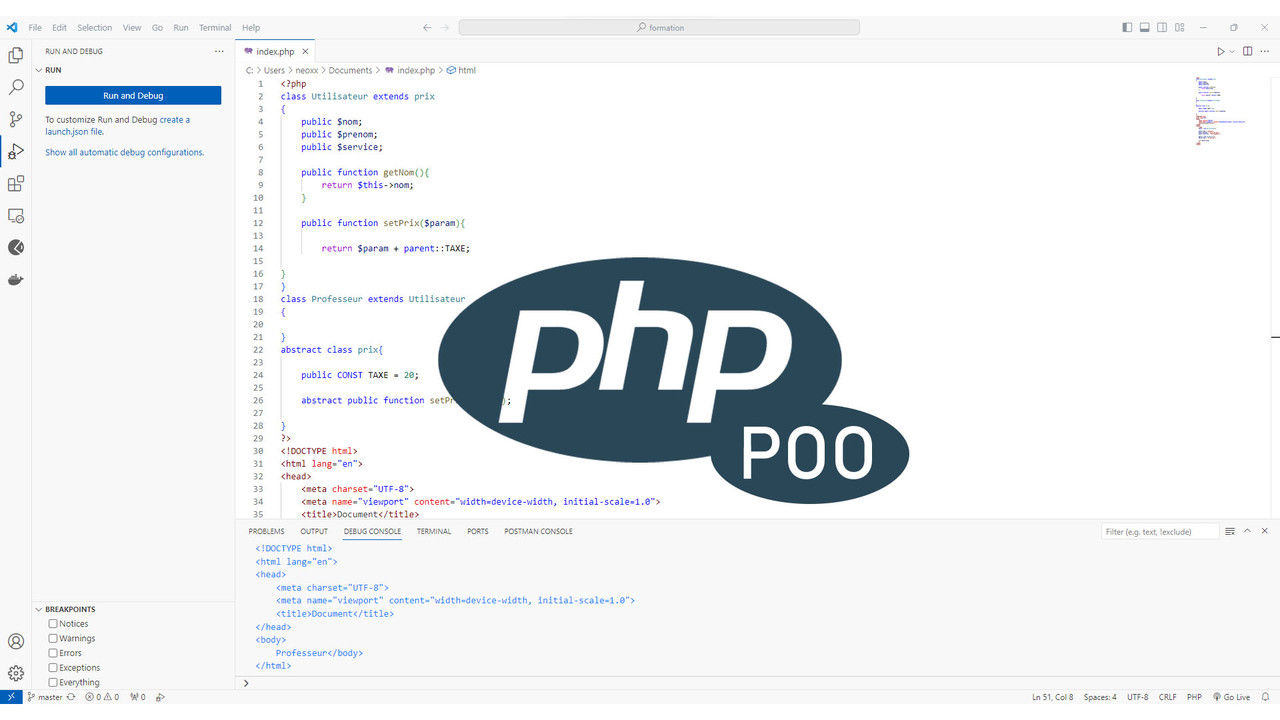Click 'Ln 51, Col 8' in status bar
Viewport: 1280px width, 720px height.
1053,697
